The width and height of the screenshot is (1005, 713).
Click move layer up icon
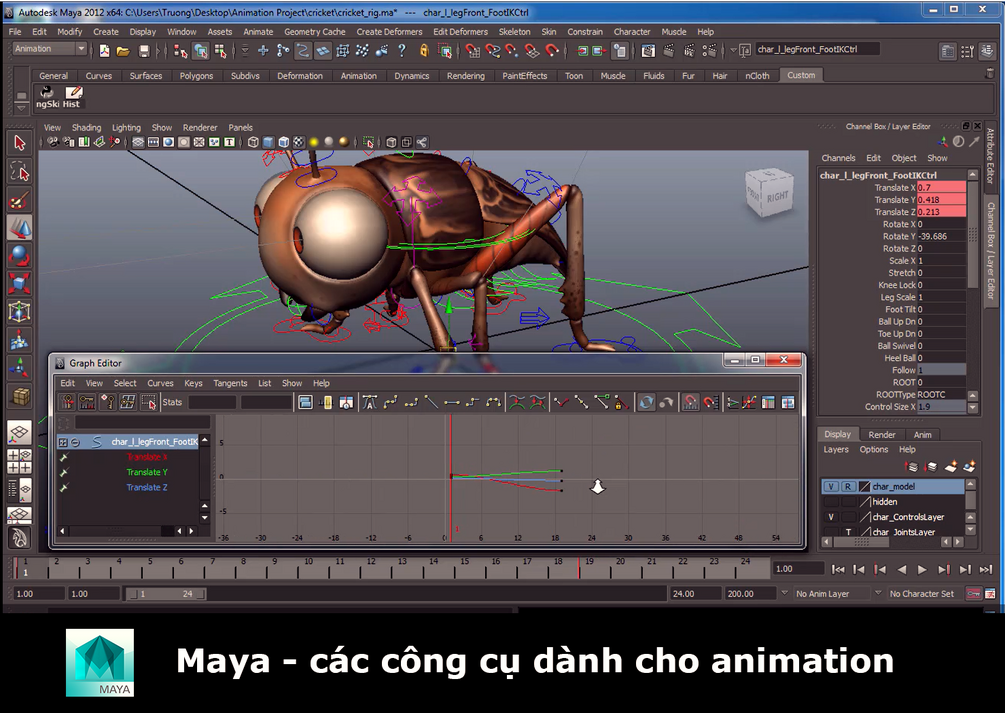pyautogui.click(x=911, y=466)
